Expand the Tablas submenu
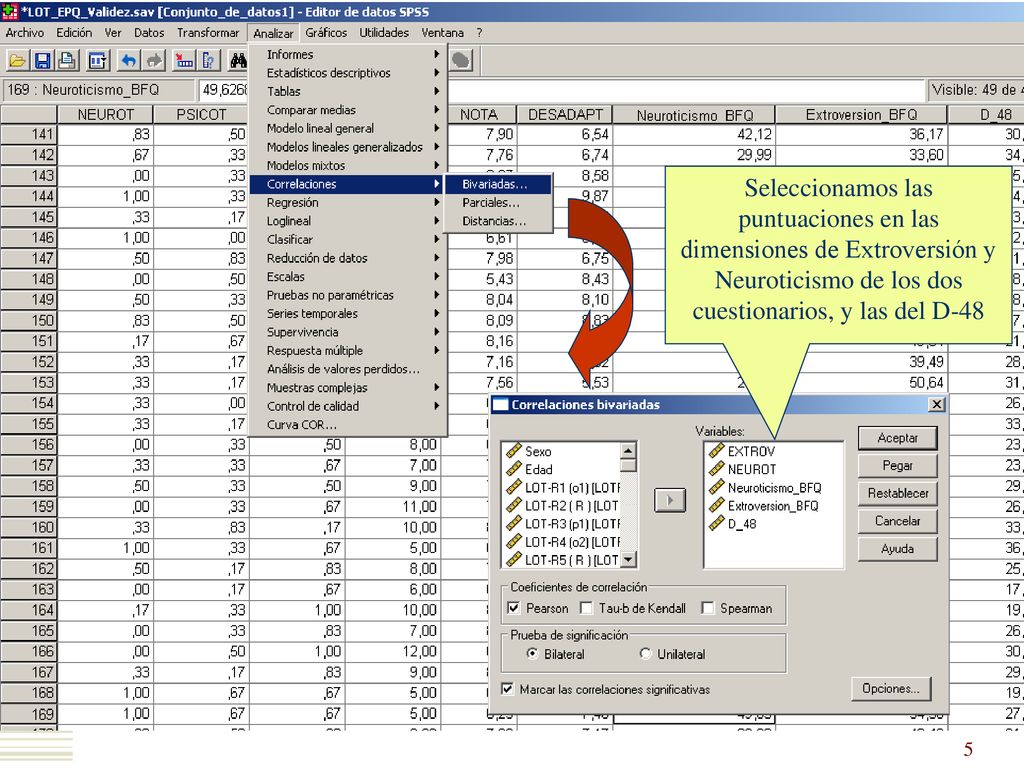This screenshot has width=1024, height=768. point(348,91)
